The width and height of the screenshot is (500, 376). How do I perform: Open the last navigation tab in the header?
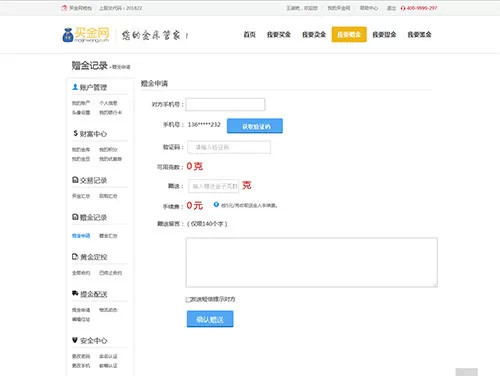click(419, 34)
